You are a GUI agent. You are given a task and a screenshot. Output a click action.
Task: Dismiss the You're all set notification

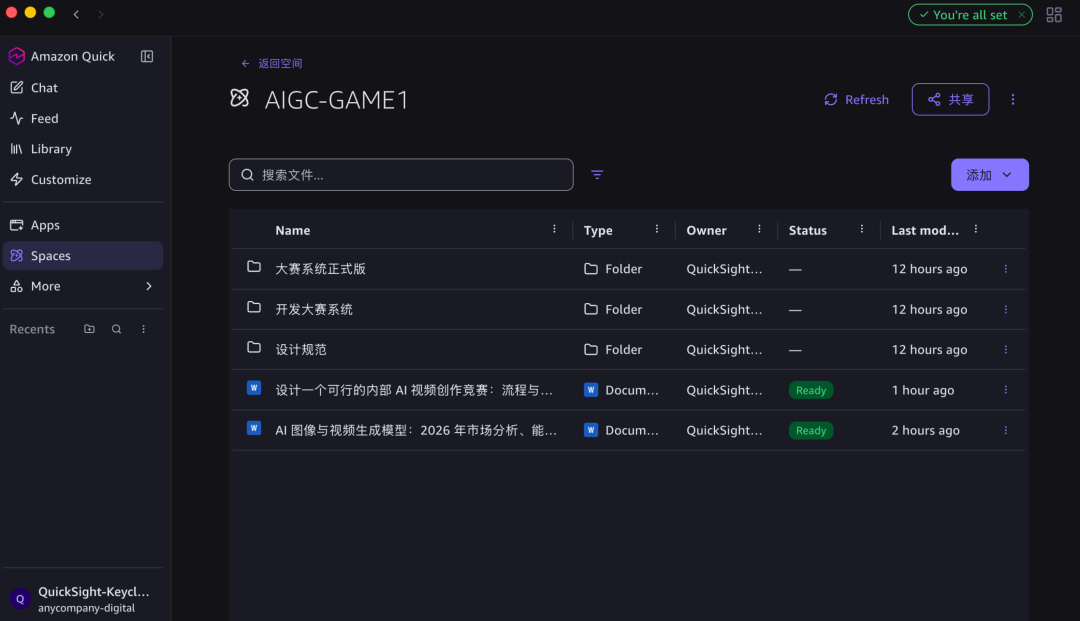coord(1021,14)
